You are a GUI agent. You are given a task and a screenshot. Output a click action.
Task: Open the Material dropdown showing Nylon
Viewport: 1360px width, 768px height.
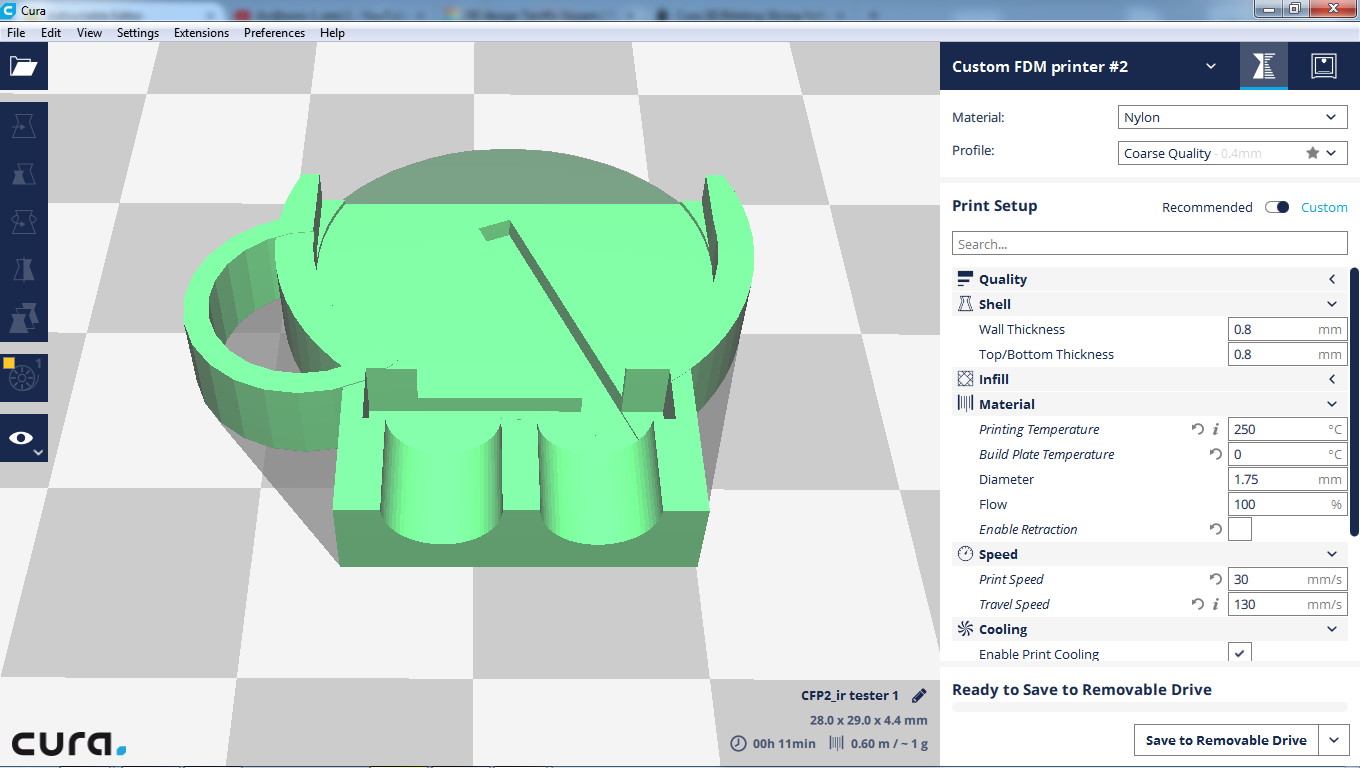pyautogui.click(x=1232, y=117)
